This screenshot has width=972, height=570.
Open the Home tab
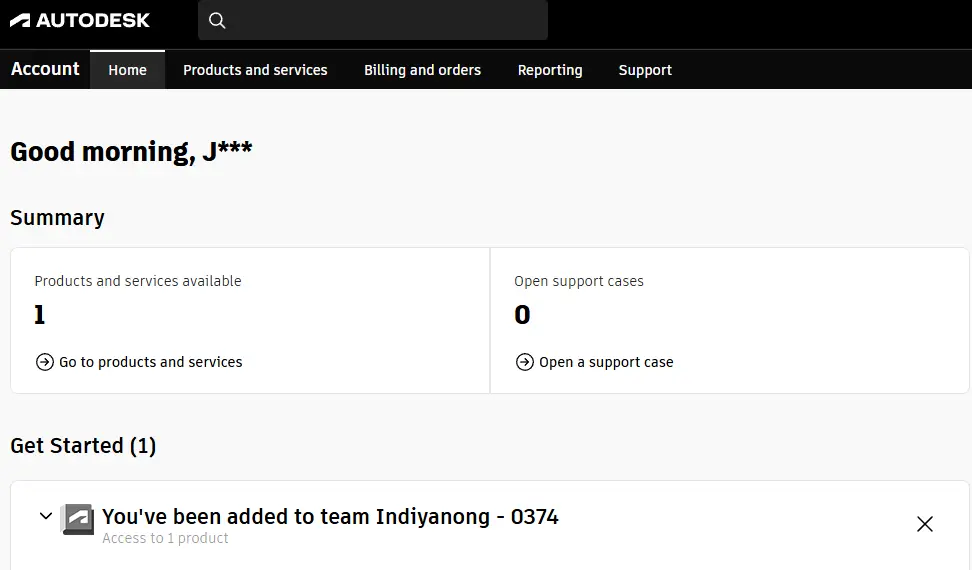point(128,70)
